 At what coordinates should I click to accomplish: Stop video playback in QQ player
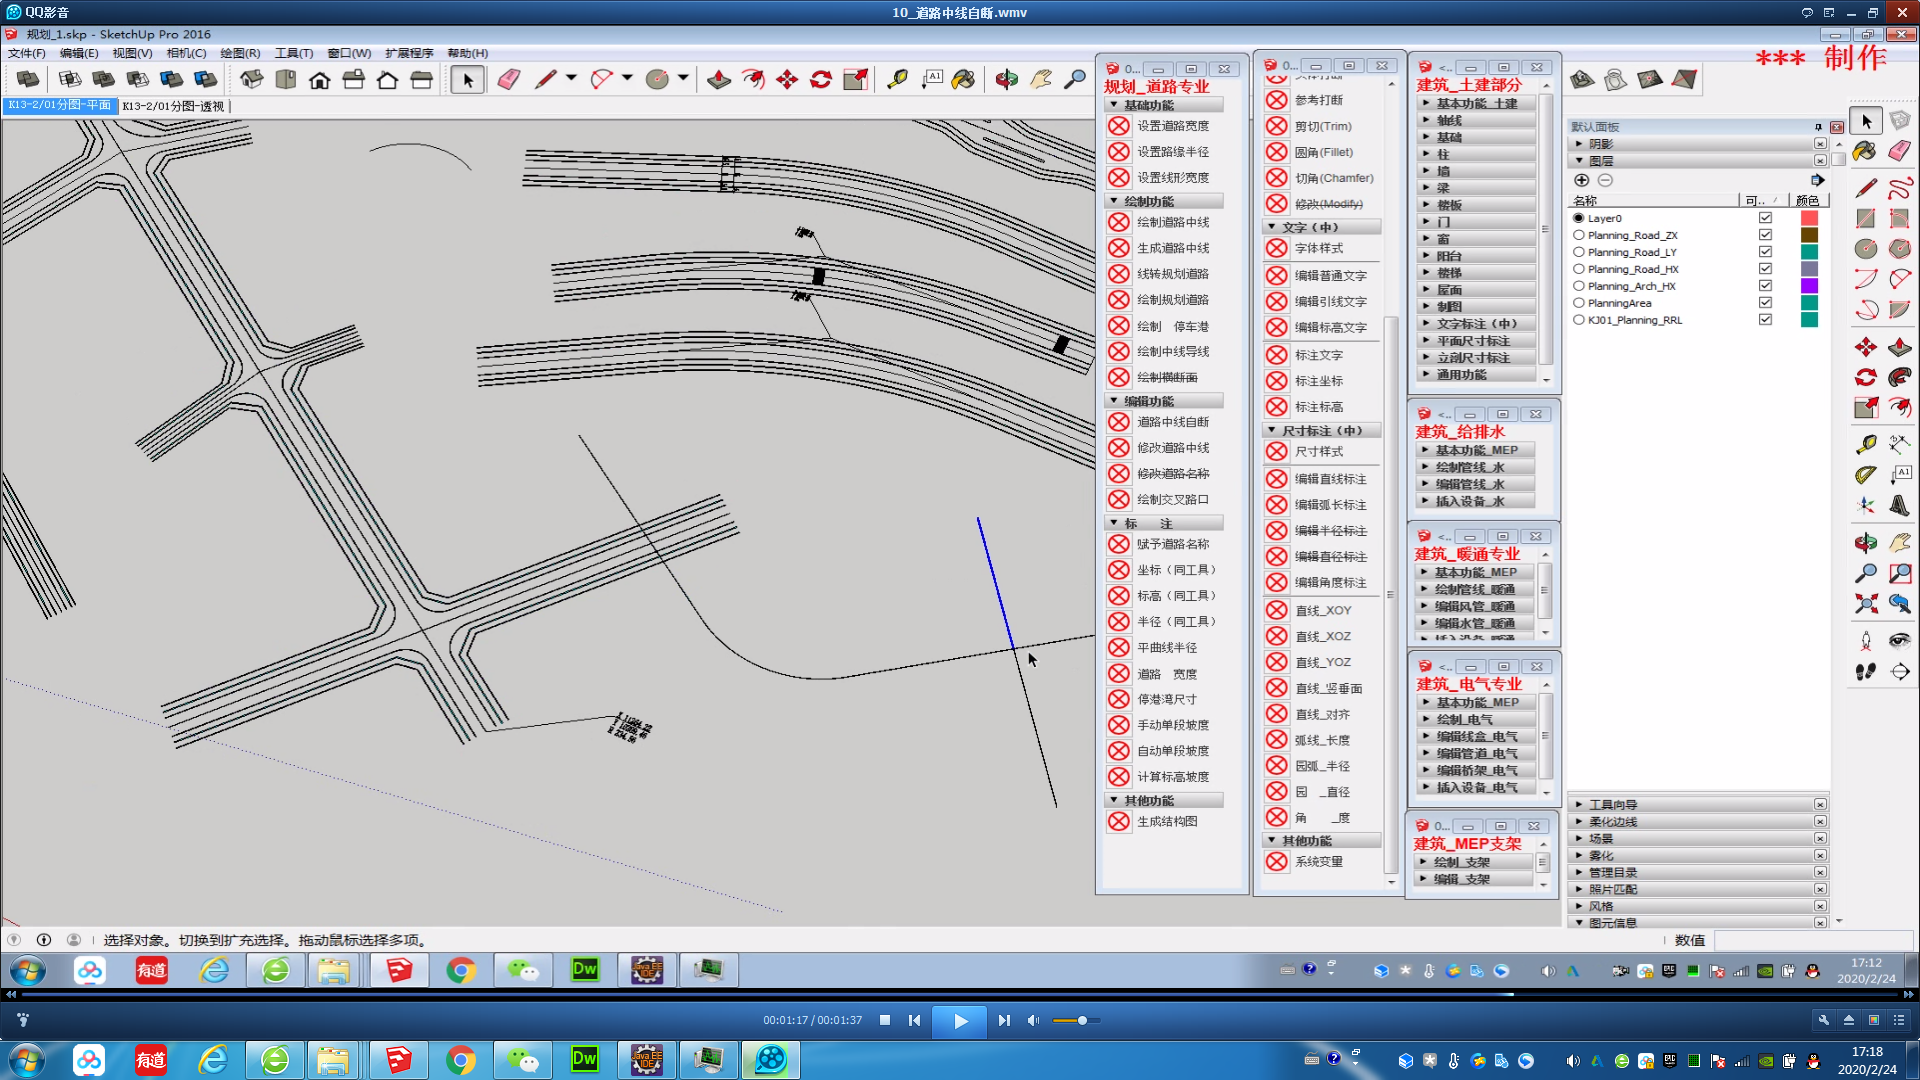pos(885,1020)
